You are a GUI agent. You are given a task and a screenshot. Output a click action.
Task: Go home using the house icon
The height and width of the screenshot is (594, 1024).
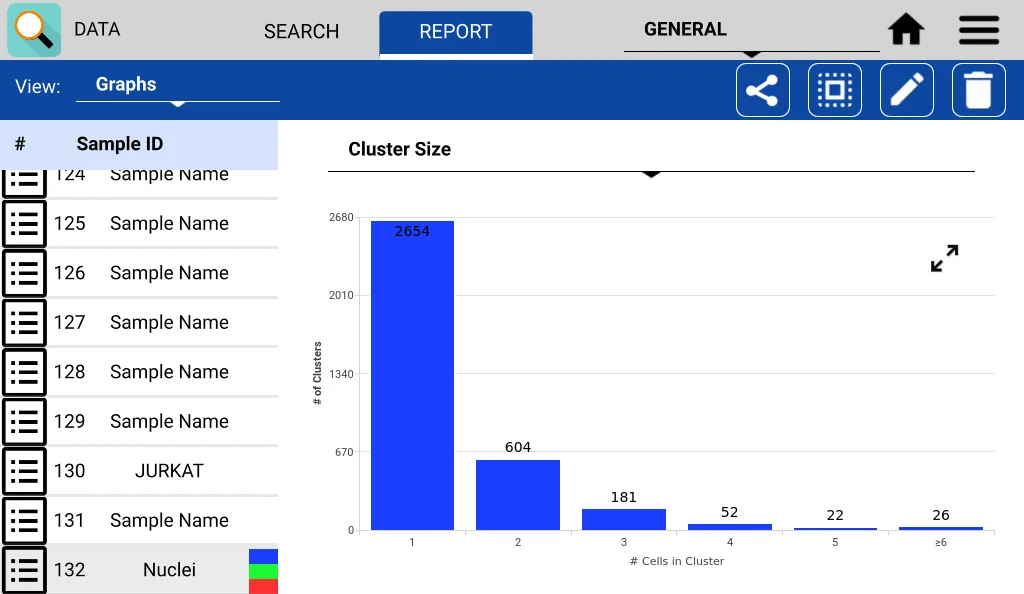[x=905, y=29]
